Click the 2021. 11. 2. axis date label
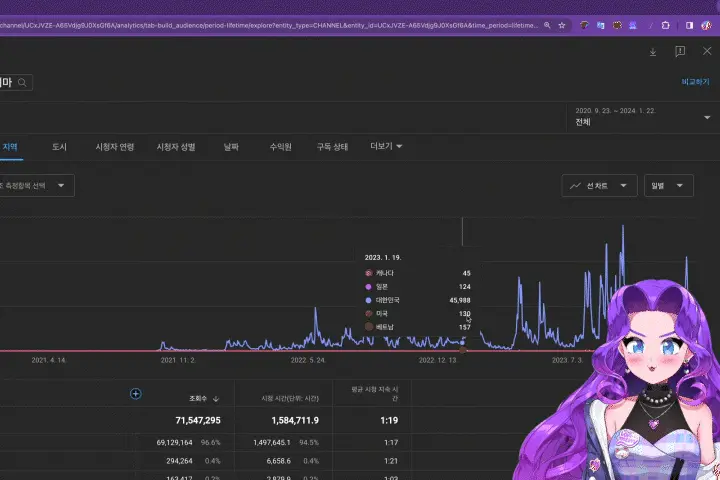720x480 pixels. pos(178,361)
